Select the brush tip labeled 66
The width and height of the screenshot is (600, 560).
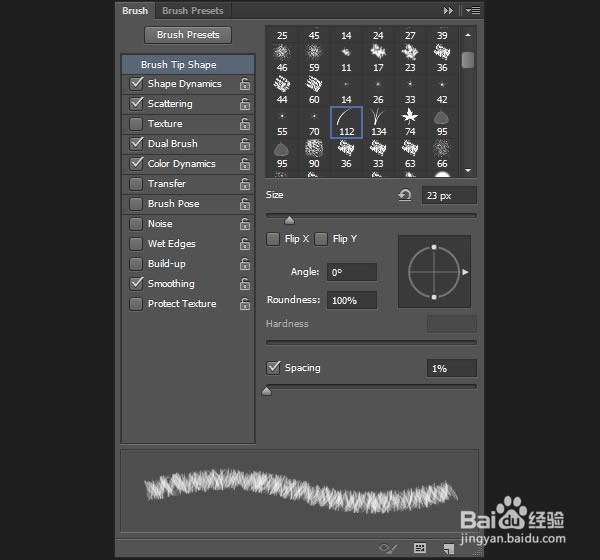point(442,154)
